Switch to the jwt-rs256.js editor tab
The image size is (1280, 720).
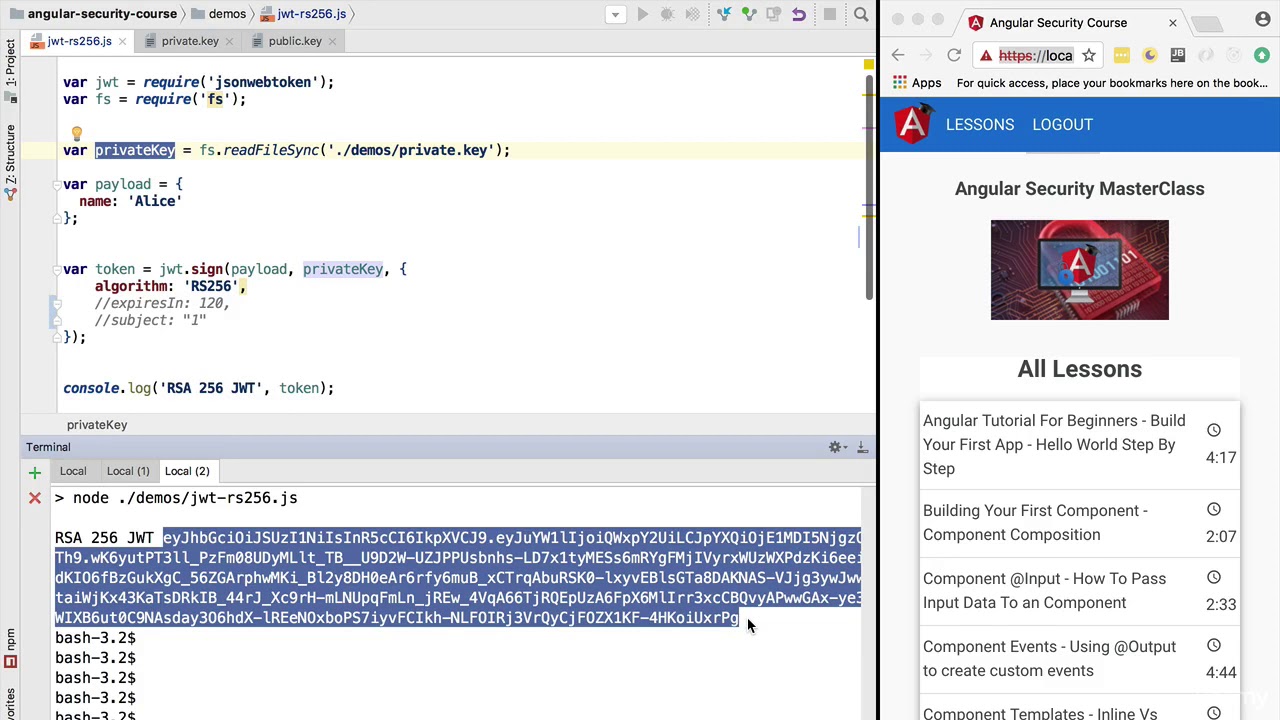point(79,41)
